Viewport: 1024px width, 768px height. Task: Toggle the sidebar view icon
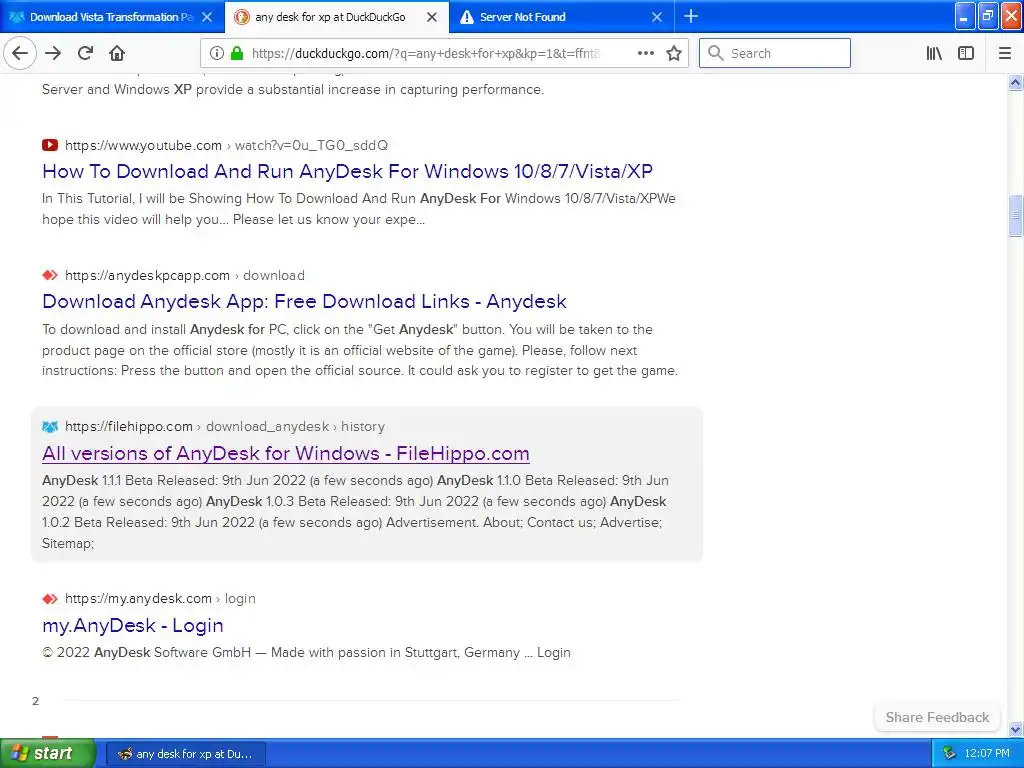[966, 53]
